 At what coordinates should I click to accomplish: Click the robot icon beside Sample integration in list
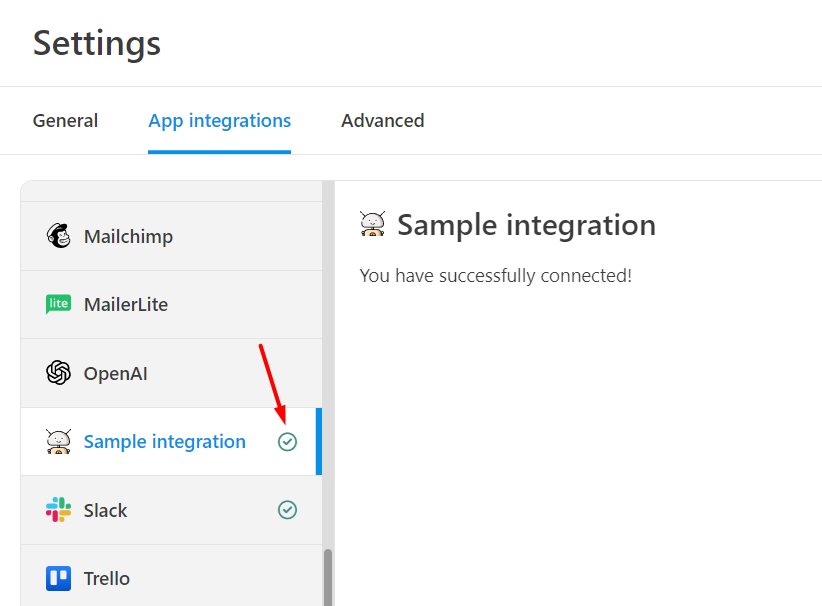(59, 441)
